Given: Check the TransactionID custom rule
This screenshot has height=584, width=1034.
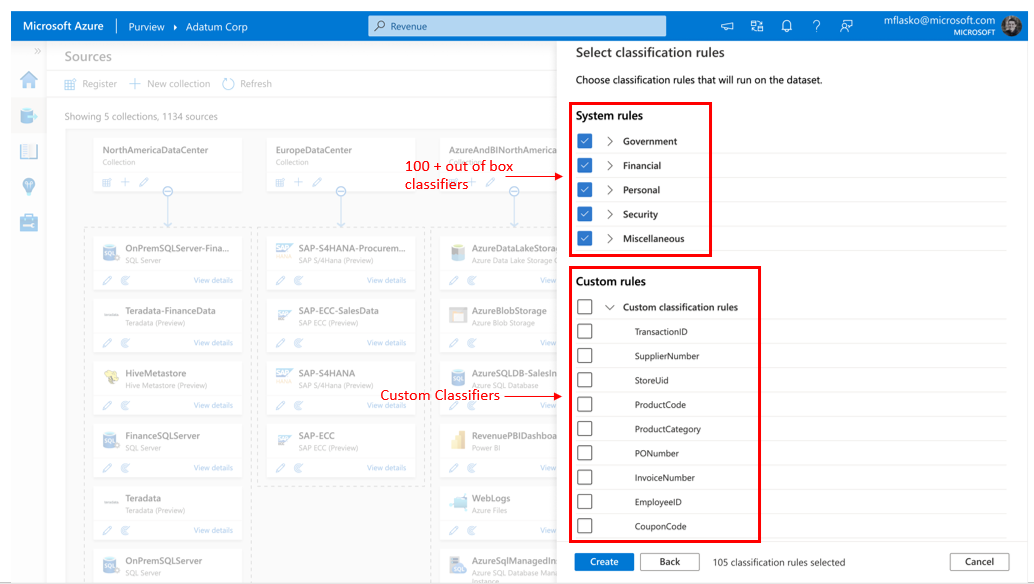Looking at the screenshot, I should [x=585, y=330].
